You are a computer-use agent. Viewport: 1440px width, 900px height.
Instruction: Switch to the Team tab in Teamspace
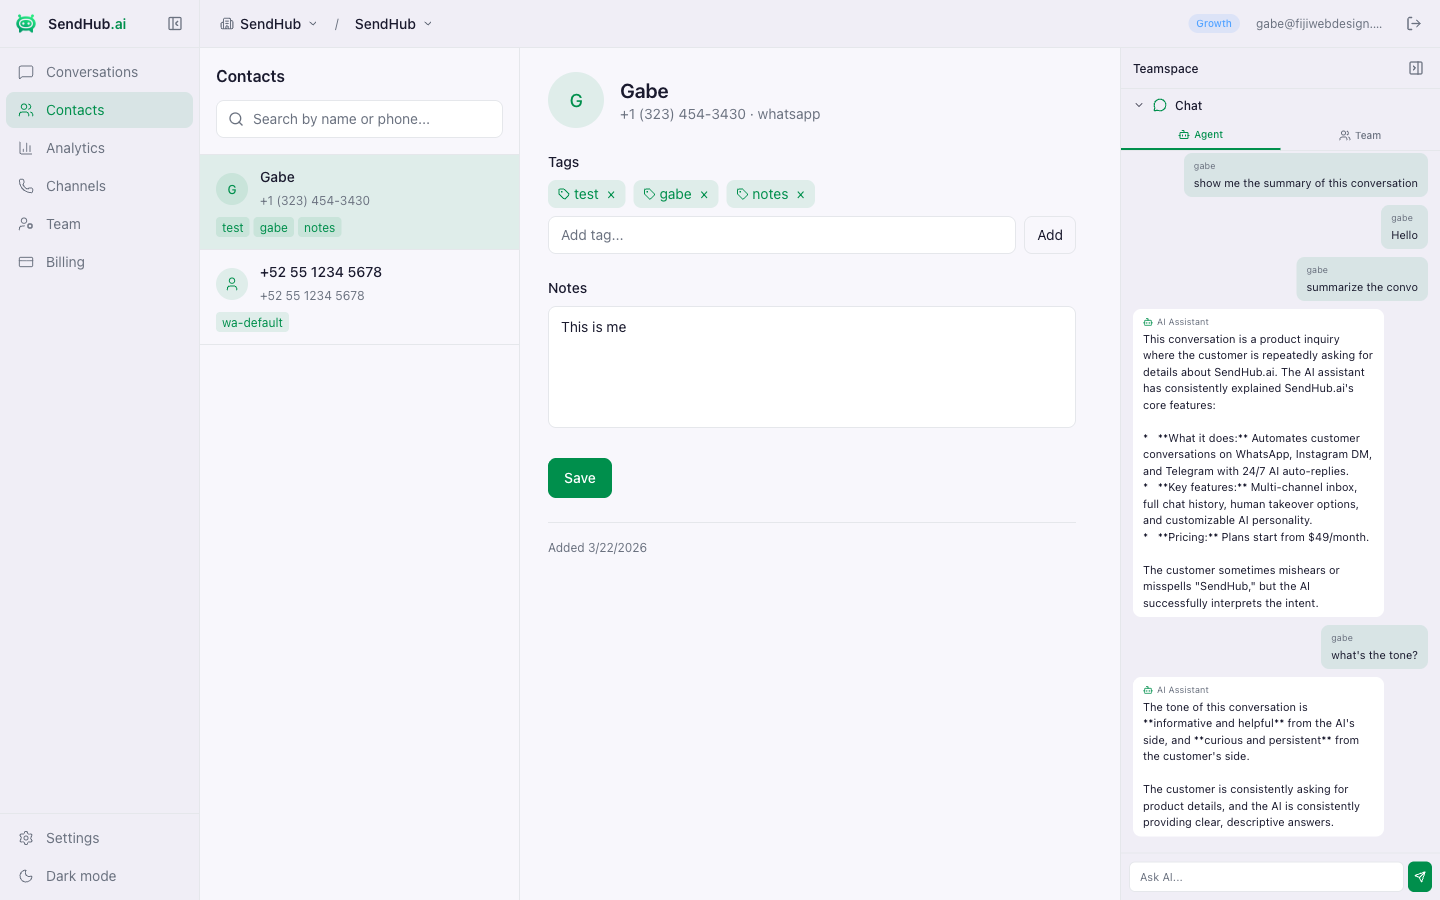1360,135
